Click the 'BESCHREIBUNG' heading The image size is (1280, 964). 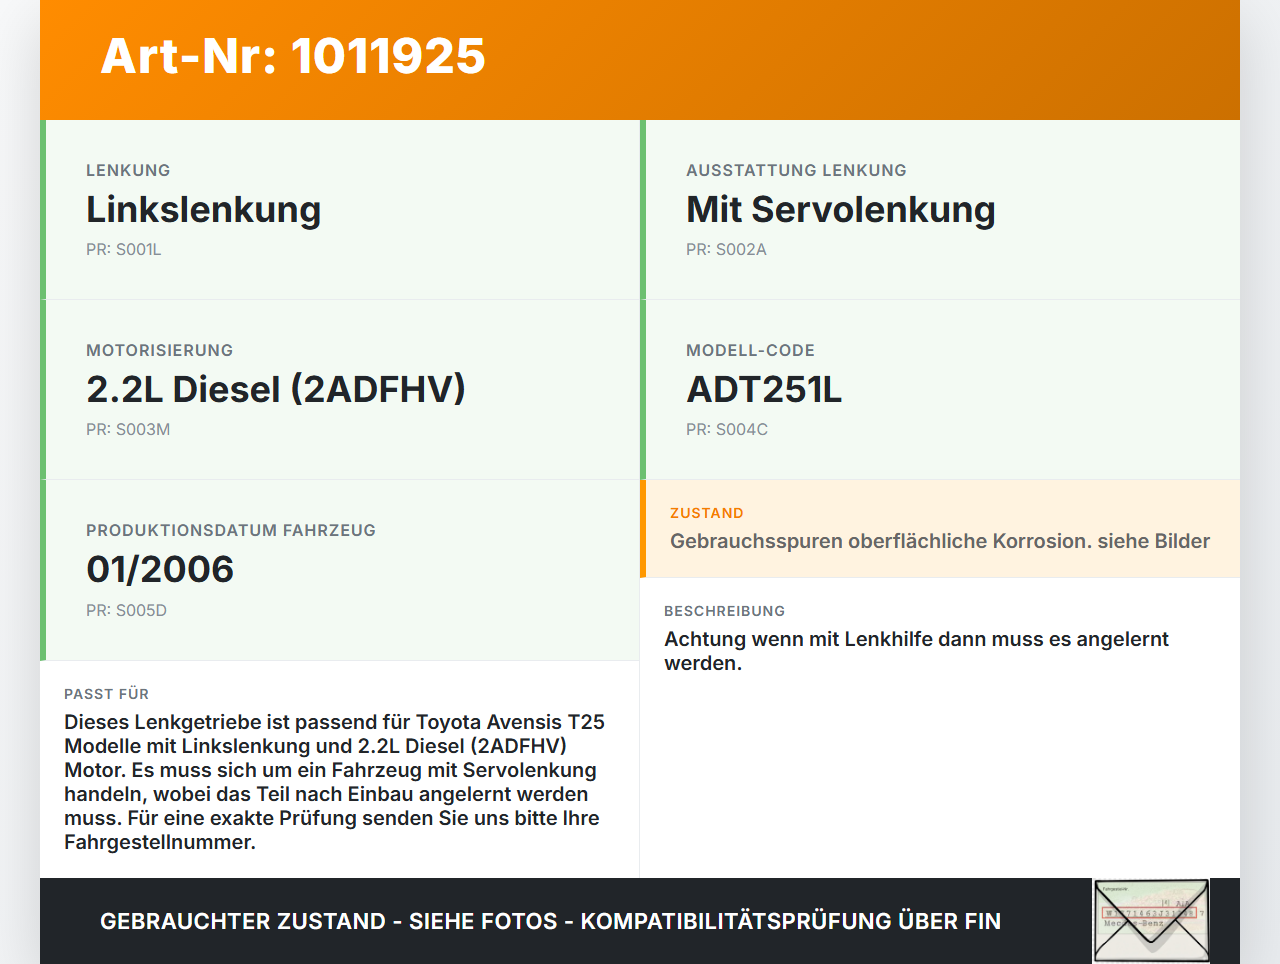coord(725,611)
